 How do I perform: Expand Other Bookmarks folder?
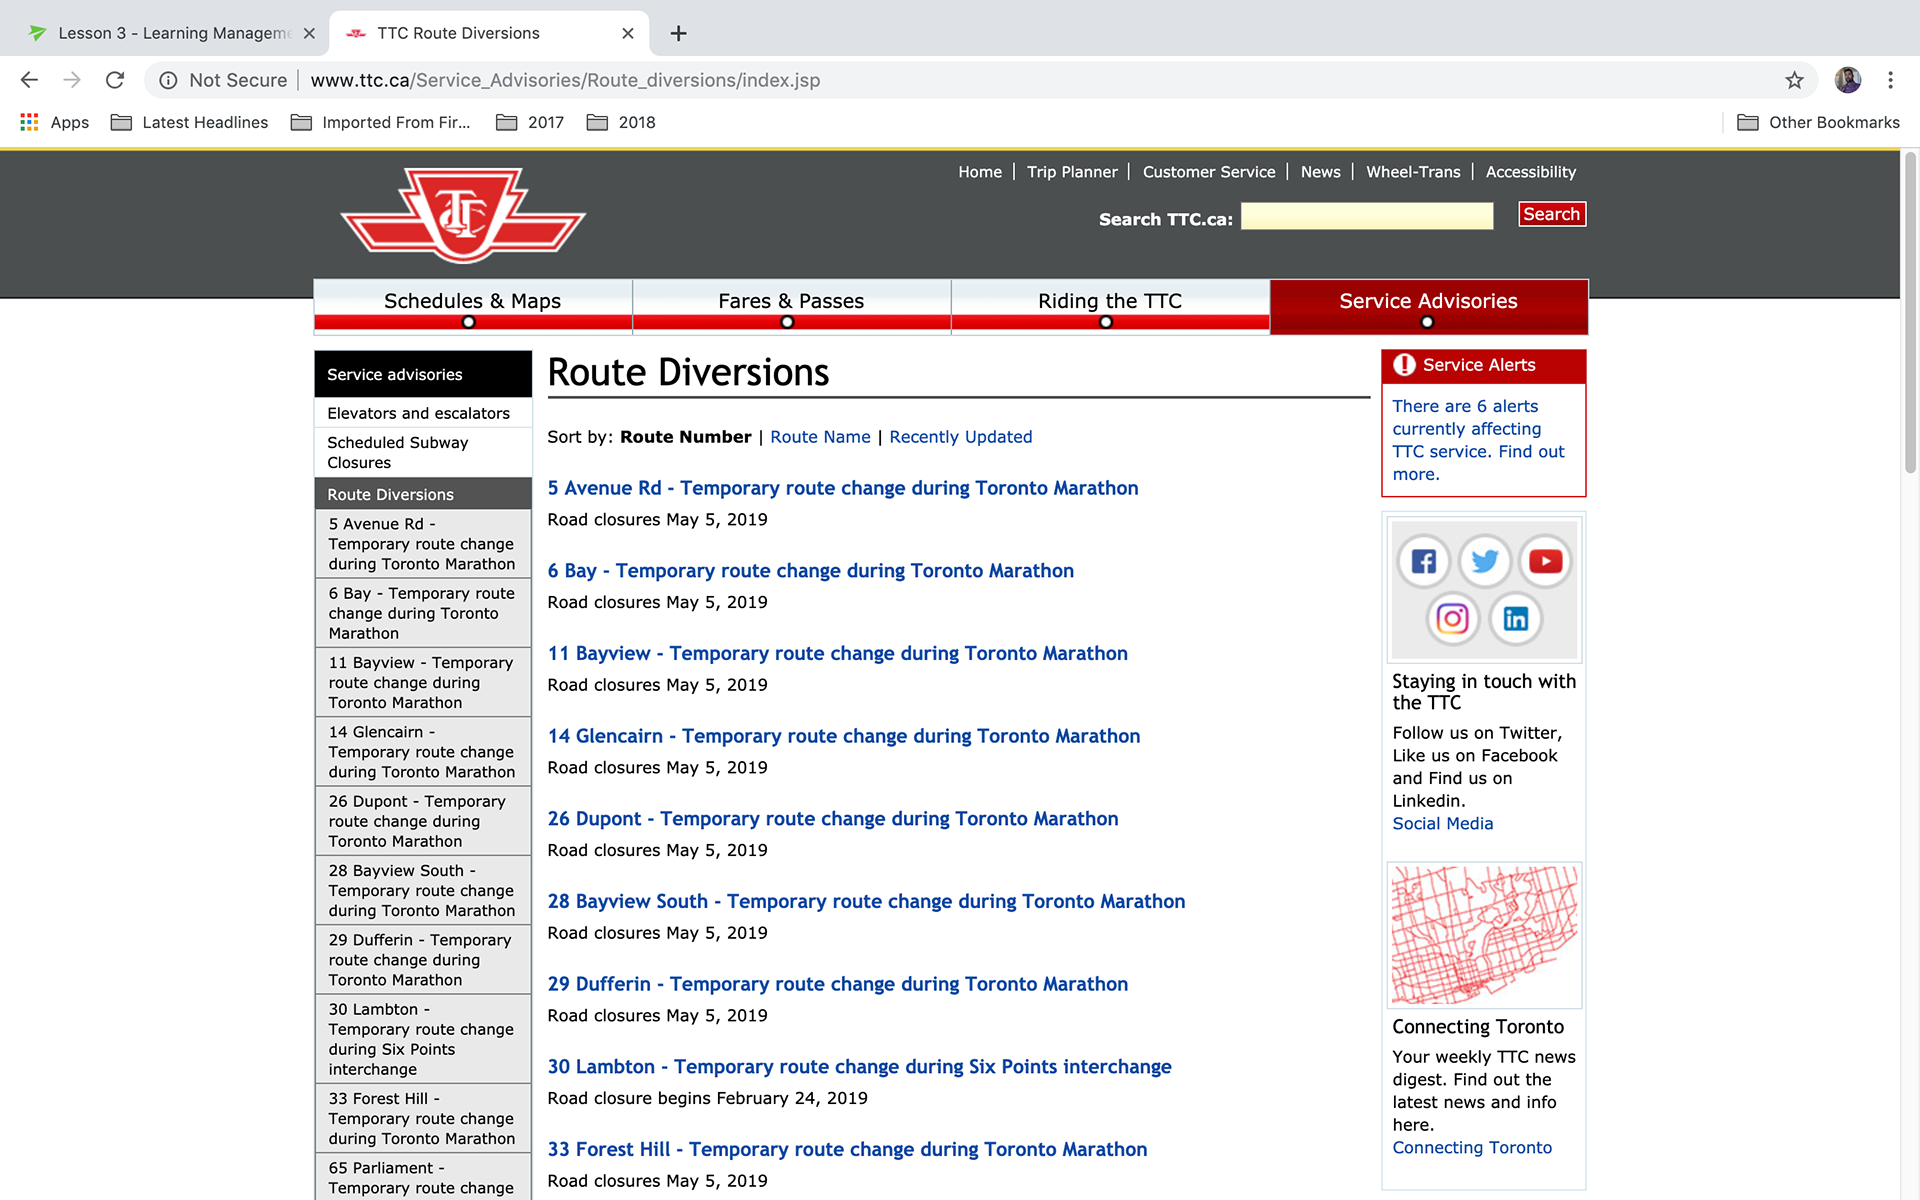click(1818, 122)
